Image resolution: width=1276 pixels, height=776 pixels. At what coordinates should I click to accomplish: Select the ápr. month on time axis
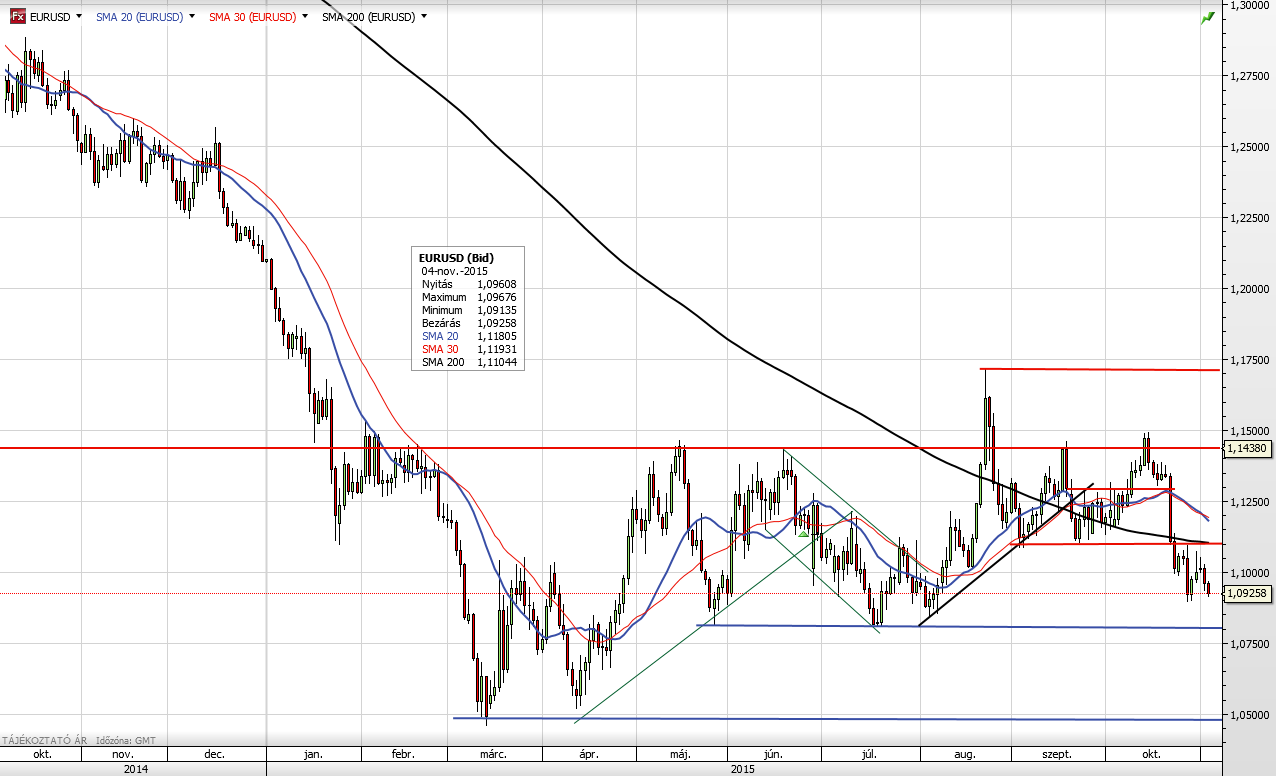point(588,754)
